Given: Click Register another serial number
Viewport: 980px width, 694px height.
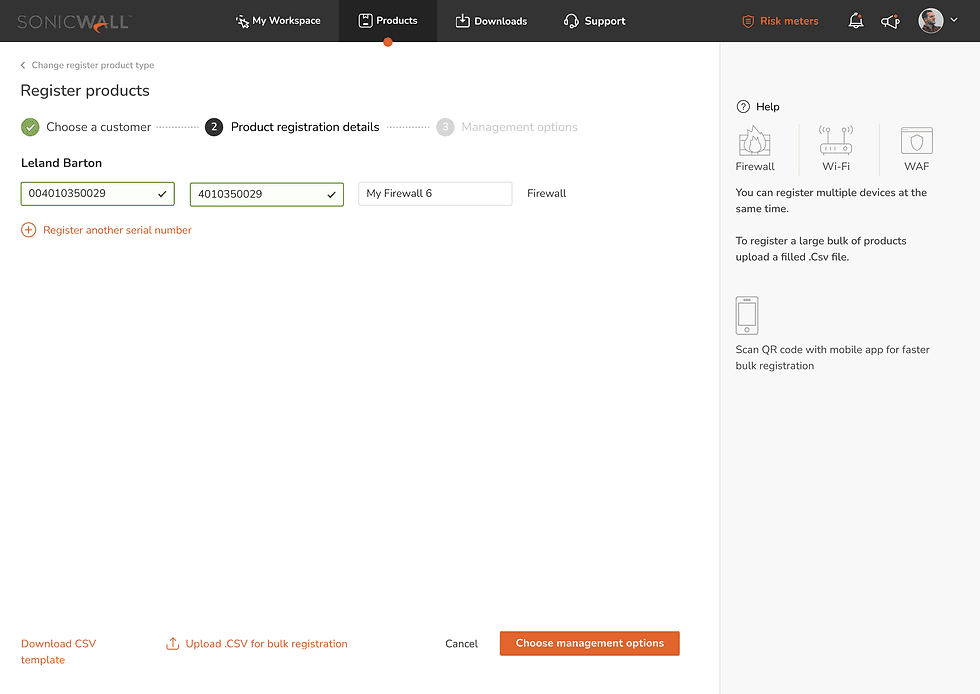Looking at the screenshot, I should pos(118,230).
